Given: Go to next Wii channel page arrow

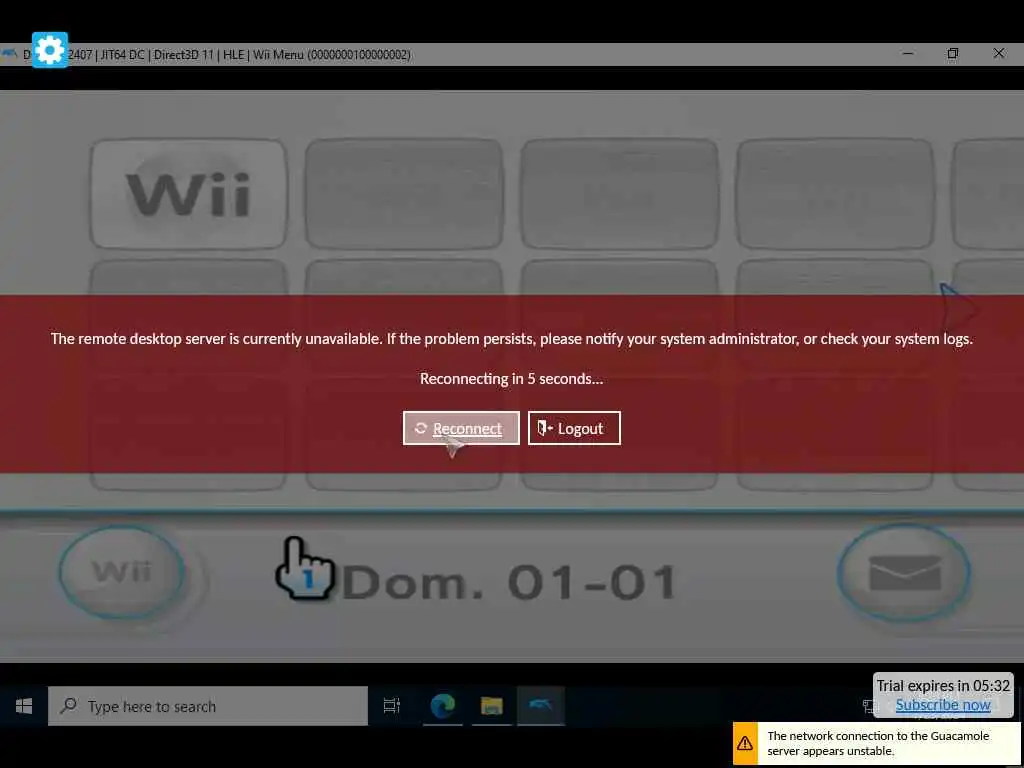Looking at the screenshot, I should coord(958,308).
